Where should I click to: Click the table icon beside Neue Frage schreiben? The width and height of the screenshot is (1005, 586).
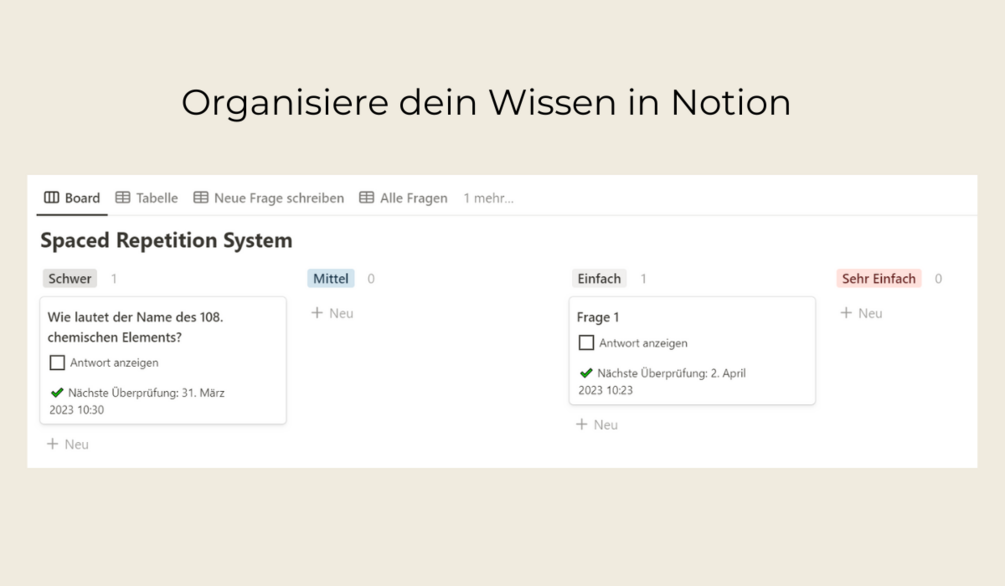coord(201,197)
